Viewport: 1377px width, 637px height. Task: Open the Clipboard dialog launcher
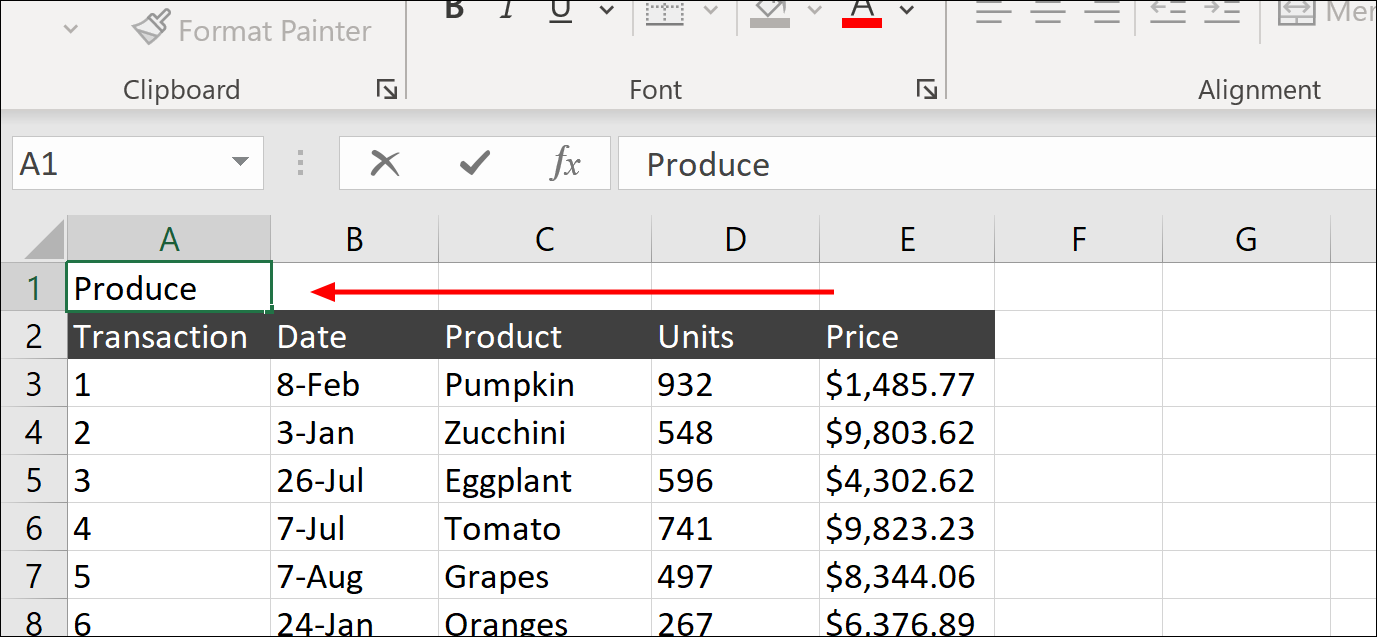click(386, 90)
